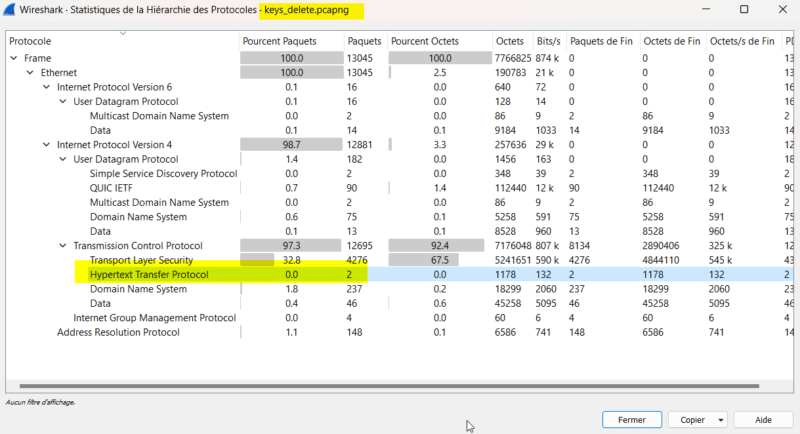The width and height of the screenshot is (800, 434).
Task: Minimize the Wireshark statistics window
Action: click(x=706, y=9)
